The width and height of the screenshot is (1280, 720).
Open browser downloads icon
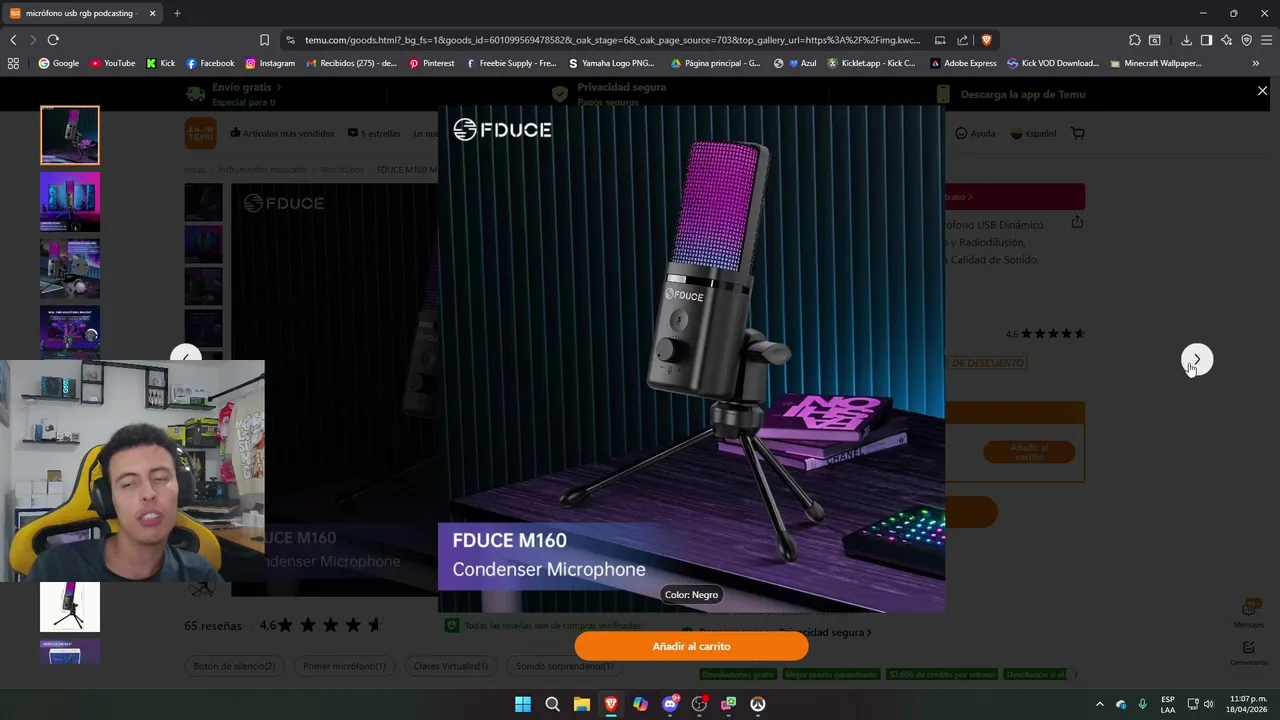point(1186,40)
